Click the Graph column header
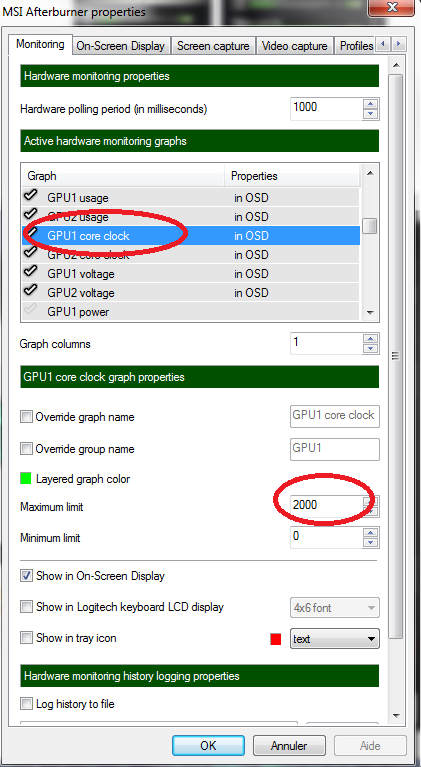 click(123, 176)
